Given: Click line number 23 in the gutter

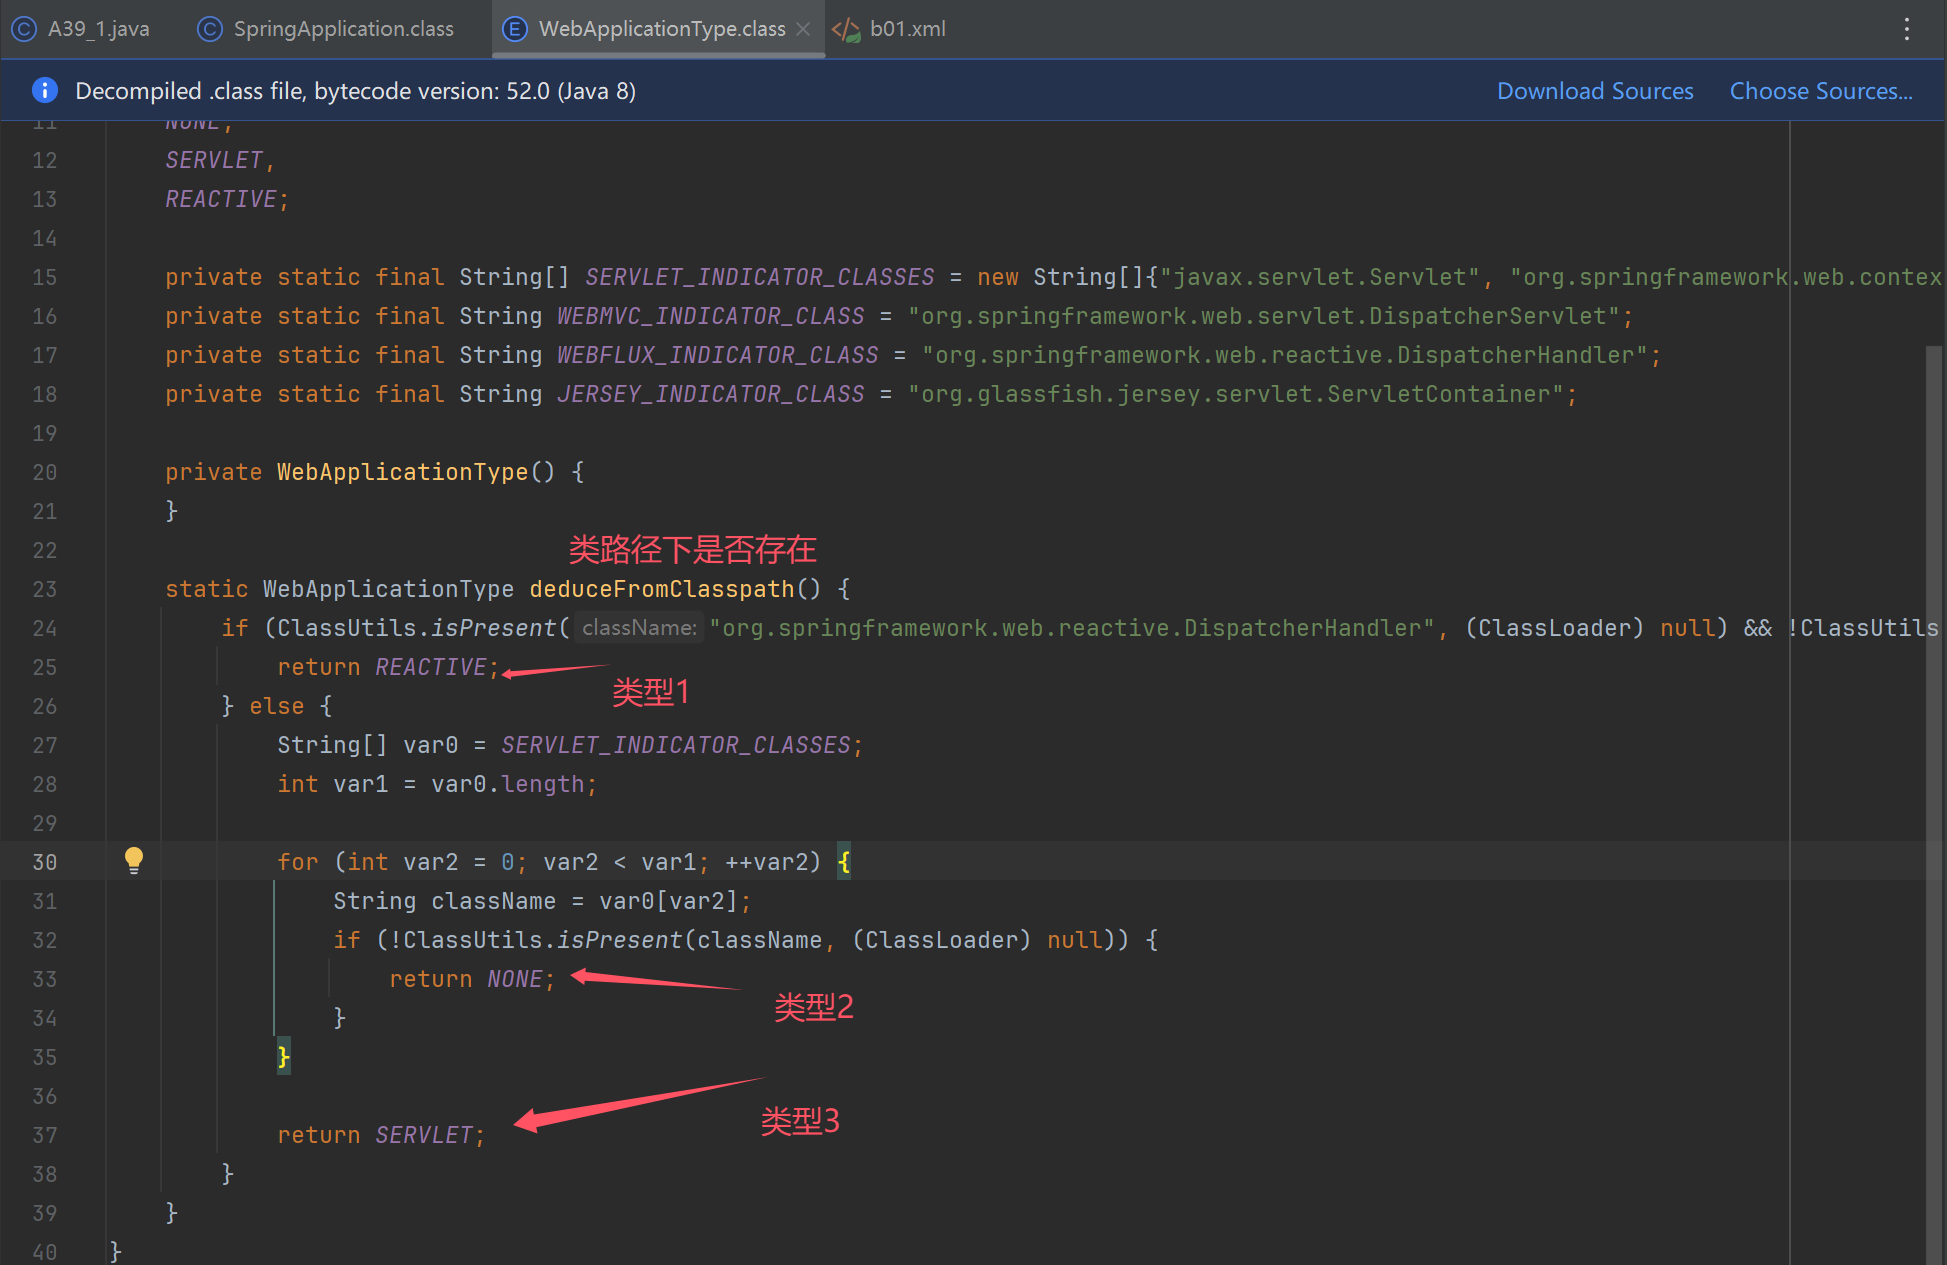Looking at the screenshot, I should click(x=44, y=589).
